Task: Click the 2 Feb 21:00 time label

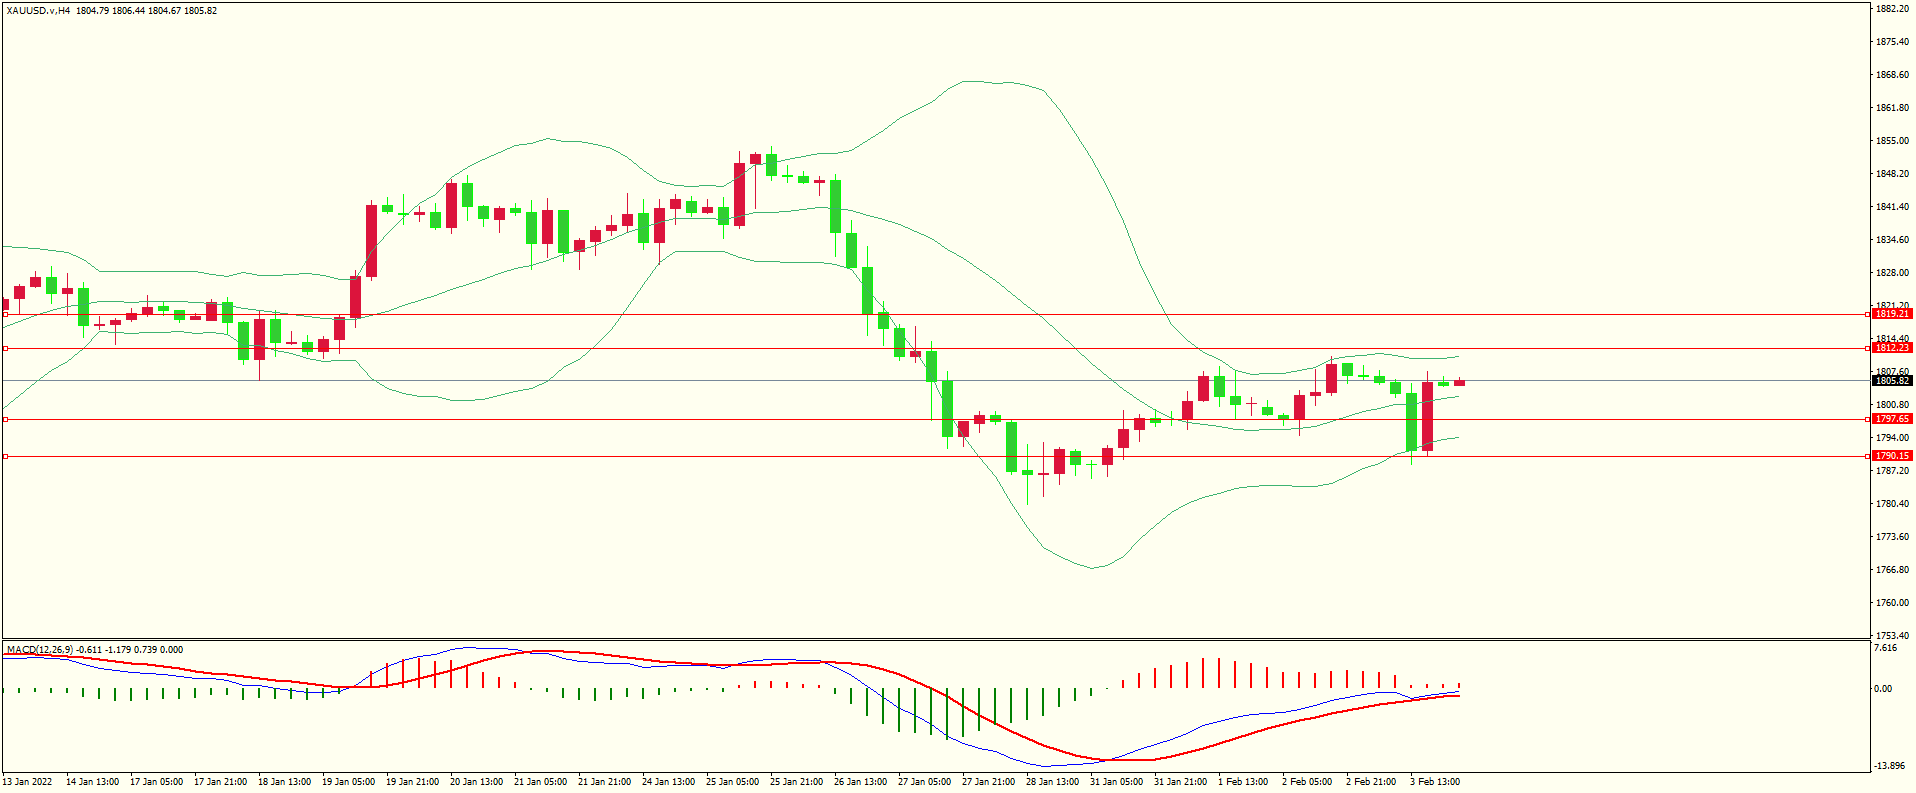Action: pos(1371,782)
